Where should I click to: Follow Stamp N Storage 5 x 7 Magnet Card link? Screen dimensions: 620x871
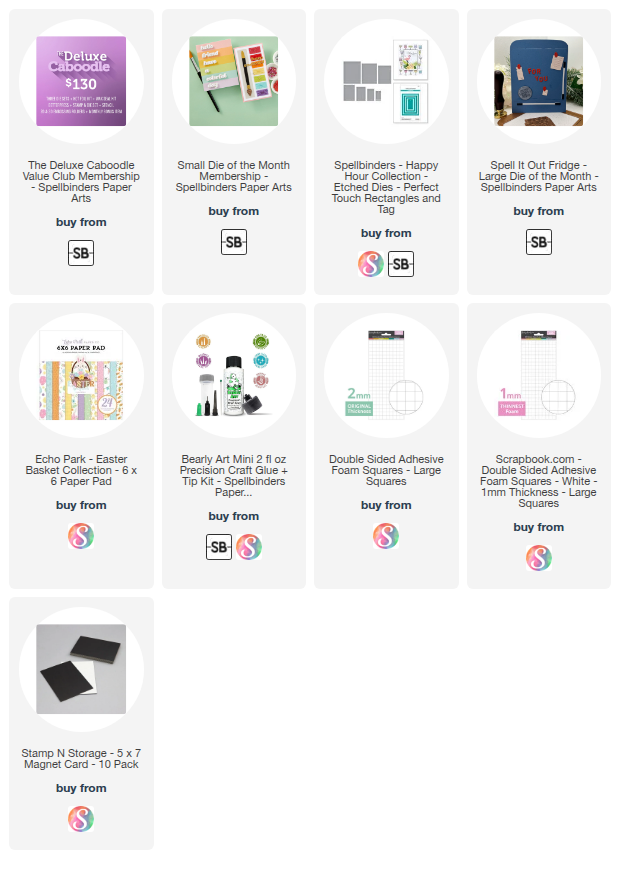[x=81, y=758]
